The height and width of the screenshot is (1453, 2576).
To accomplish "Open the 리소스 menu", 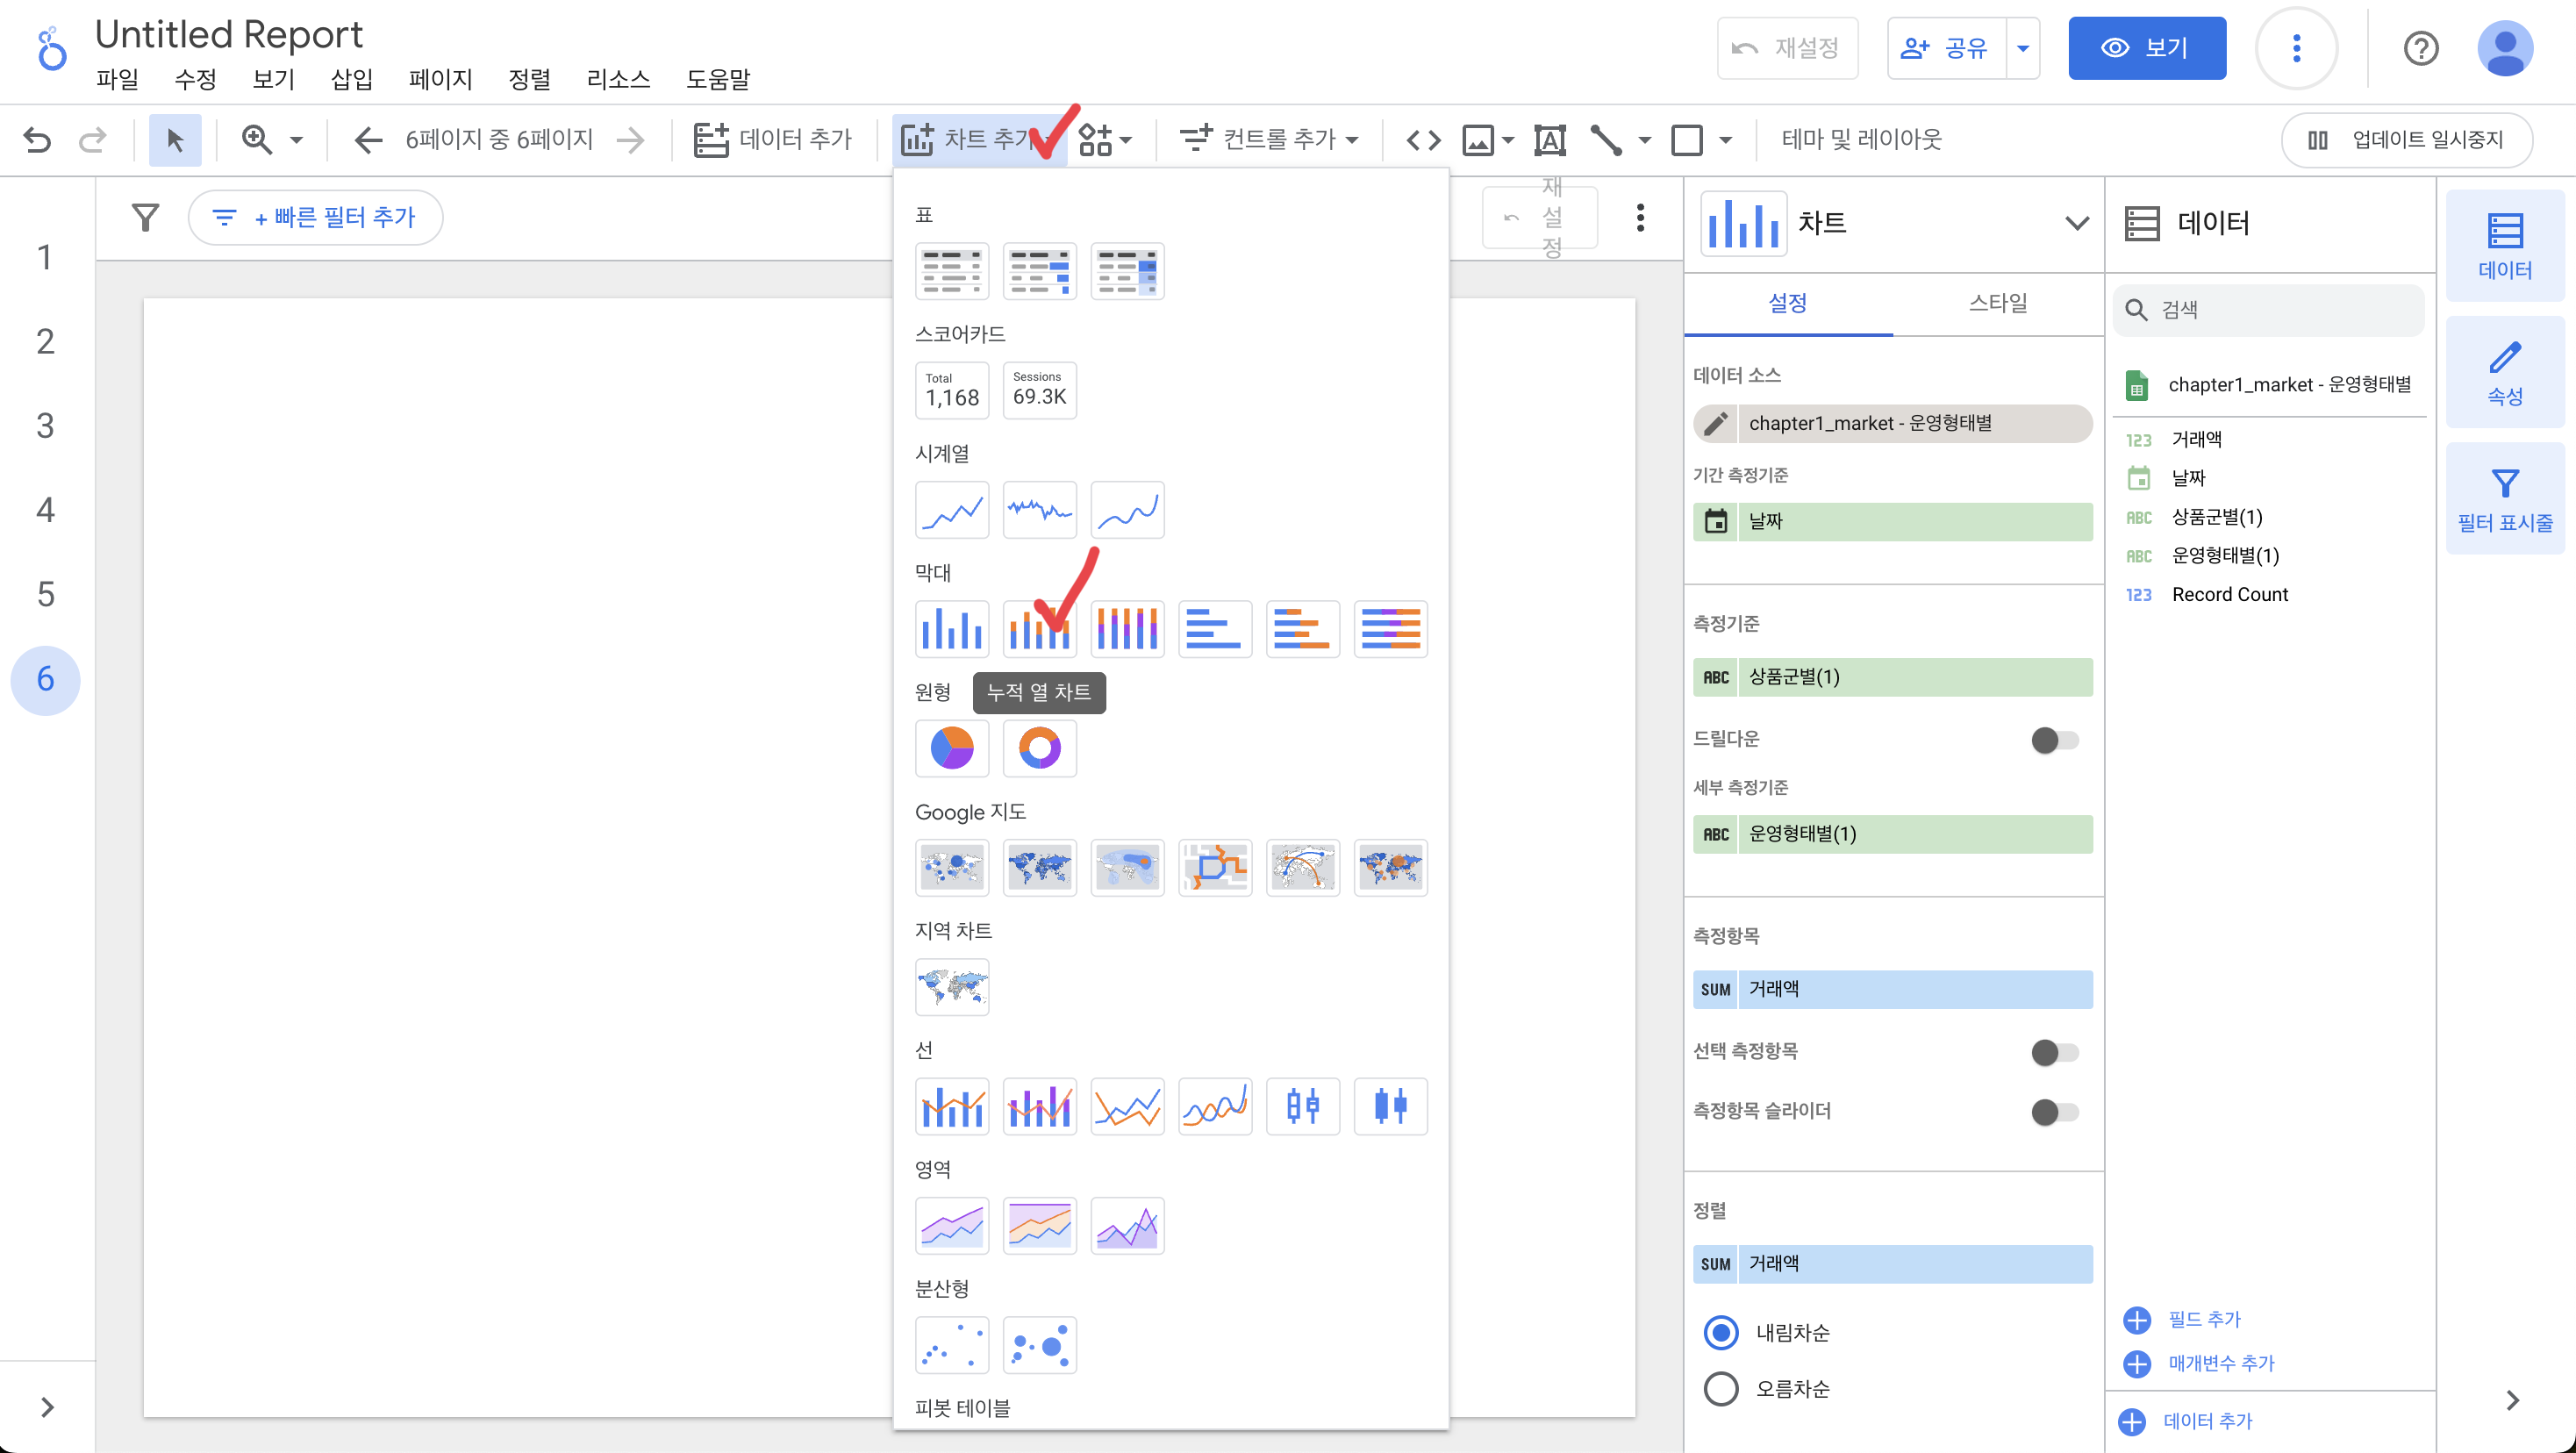I will [x=618, y=79].
